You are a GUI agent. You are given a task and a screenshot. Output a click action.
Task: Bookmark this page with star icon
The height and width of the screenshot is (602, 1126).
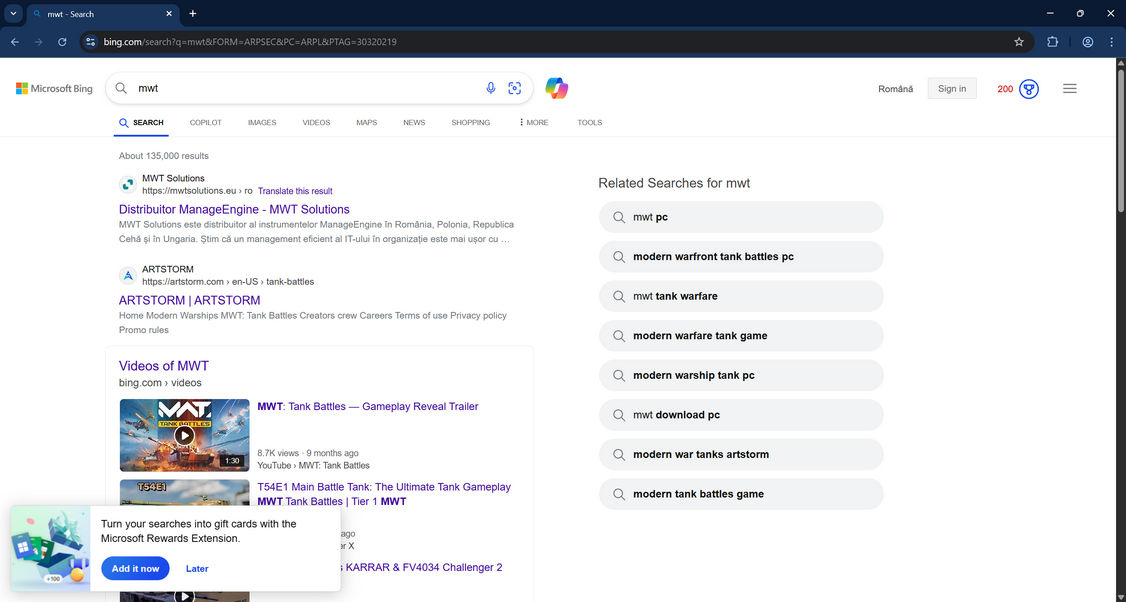pos(1018,42)
